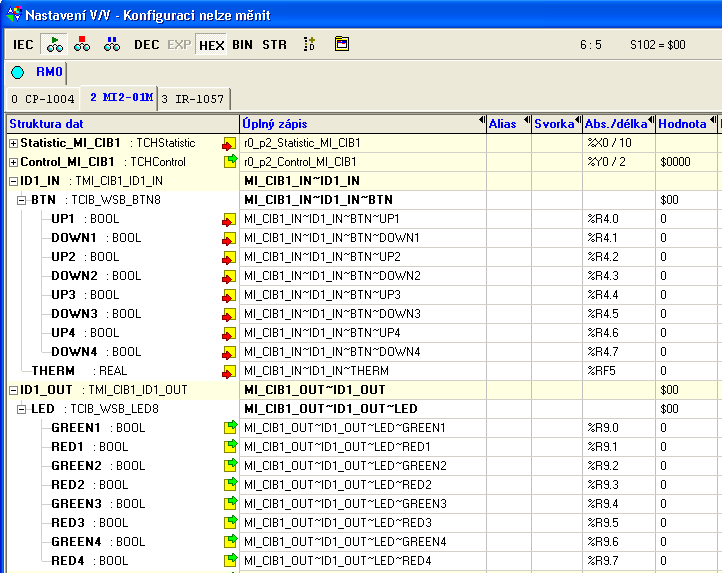Toggle IEC display mode
Image resolution: width=722 pixels, height=573 pixels.
click(23, 45)
